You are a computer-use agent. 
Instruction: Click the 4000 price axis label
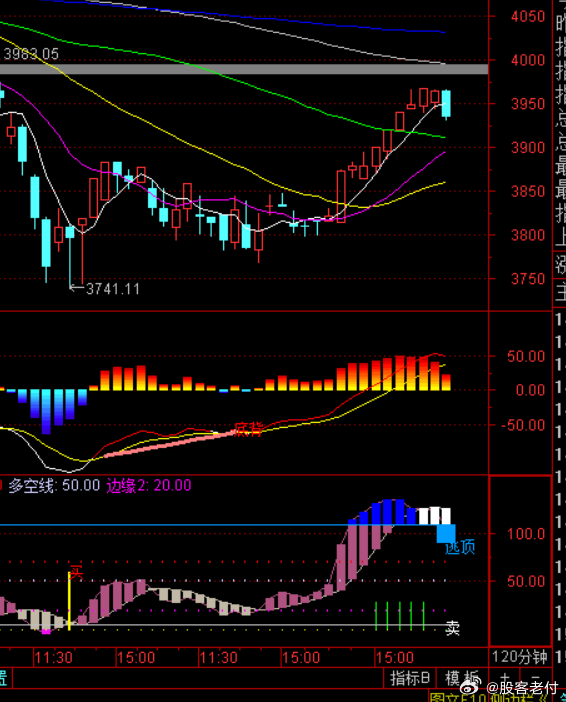[x=528, y=60]
